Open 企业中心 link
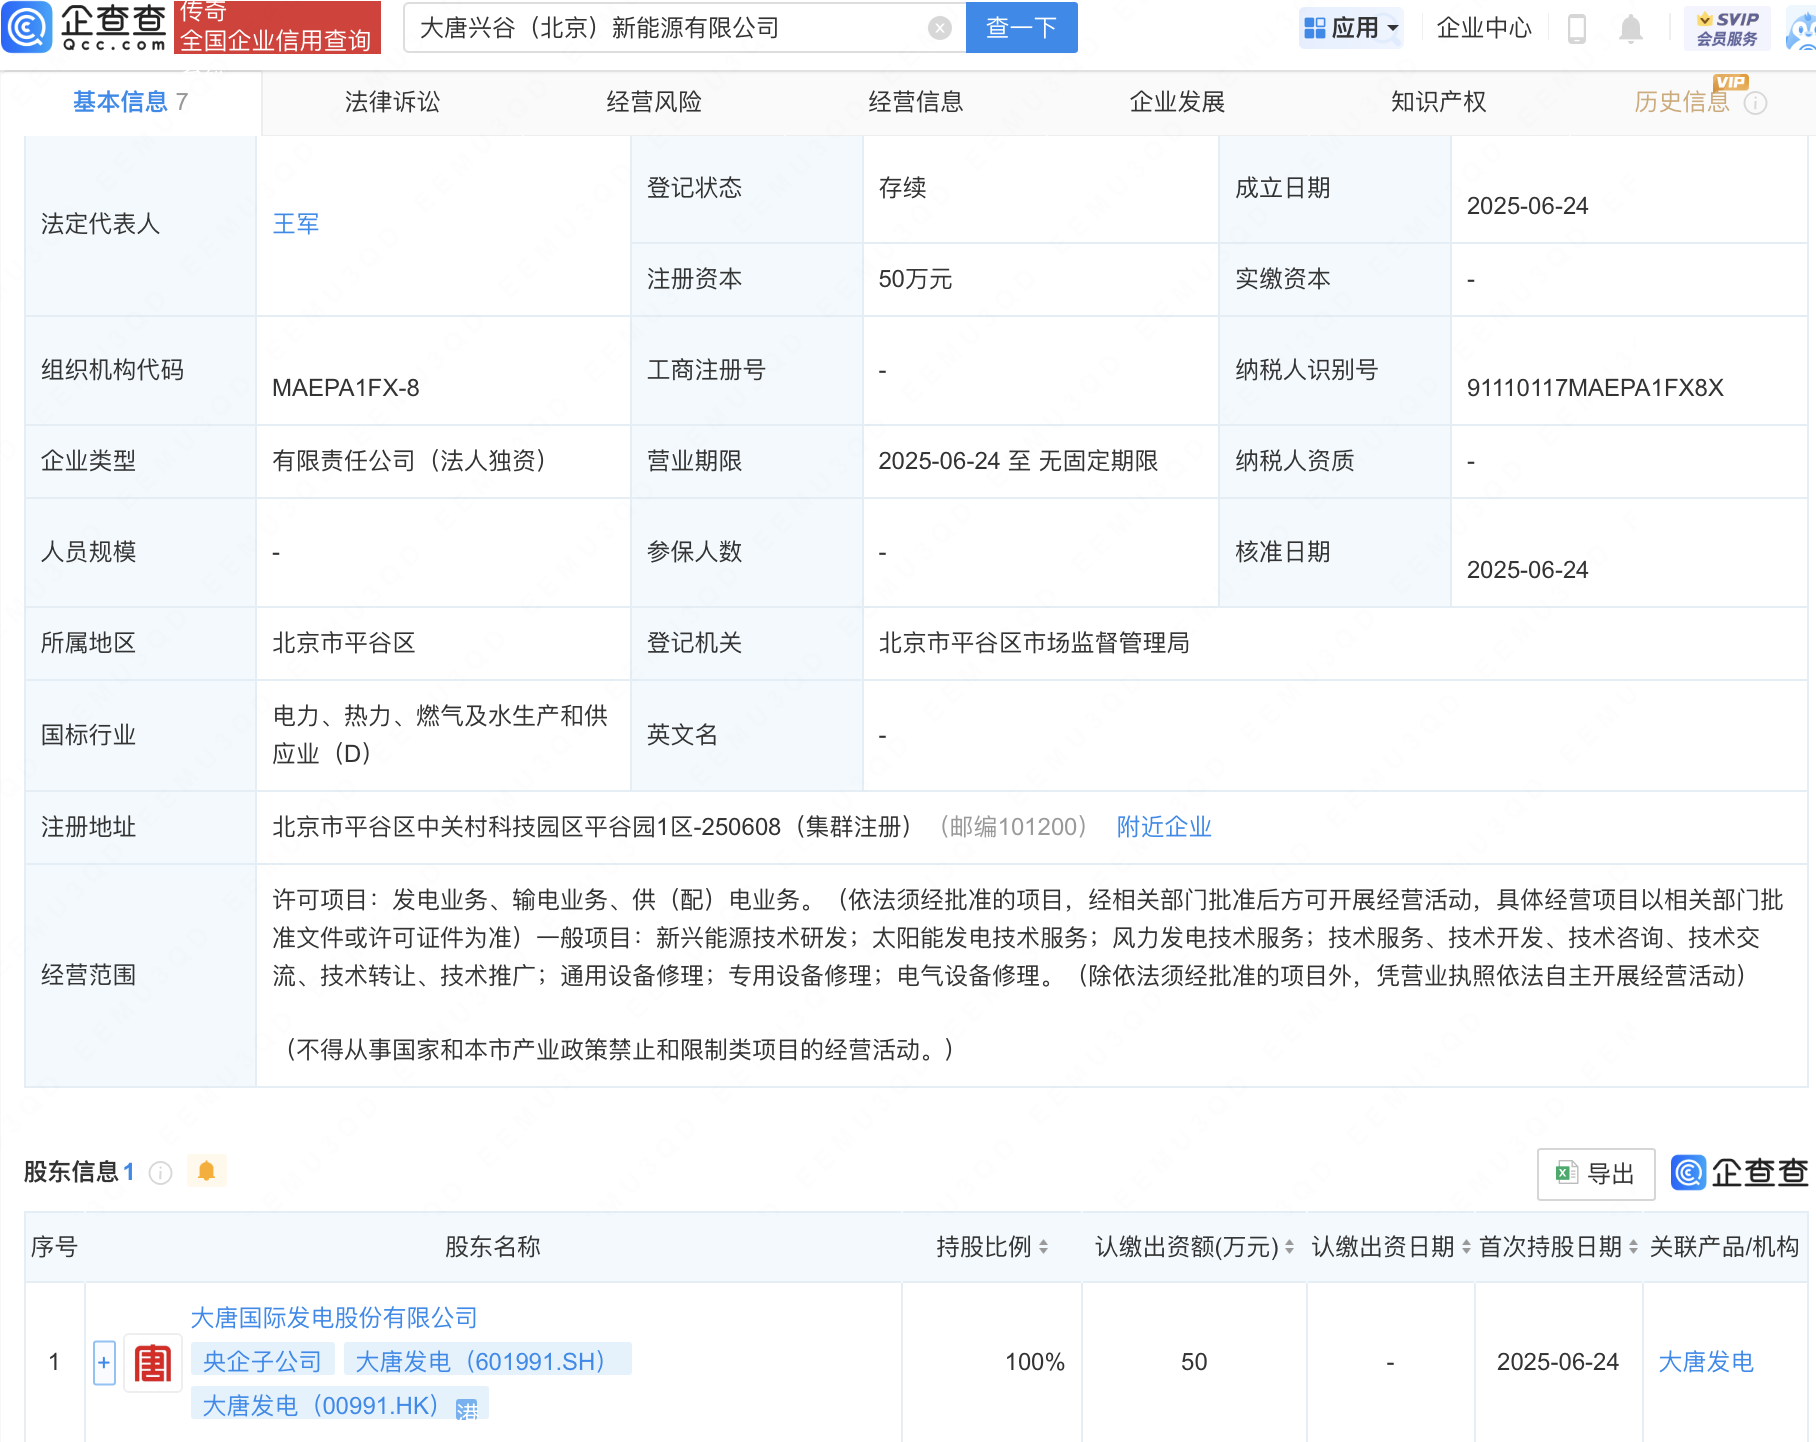 [x=1484, y=28]
